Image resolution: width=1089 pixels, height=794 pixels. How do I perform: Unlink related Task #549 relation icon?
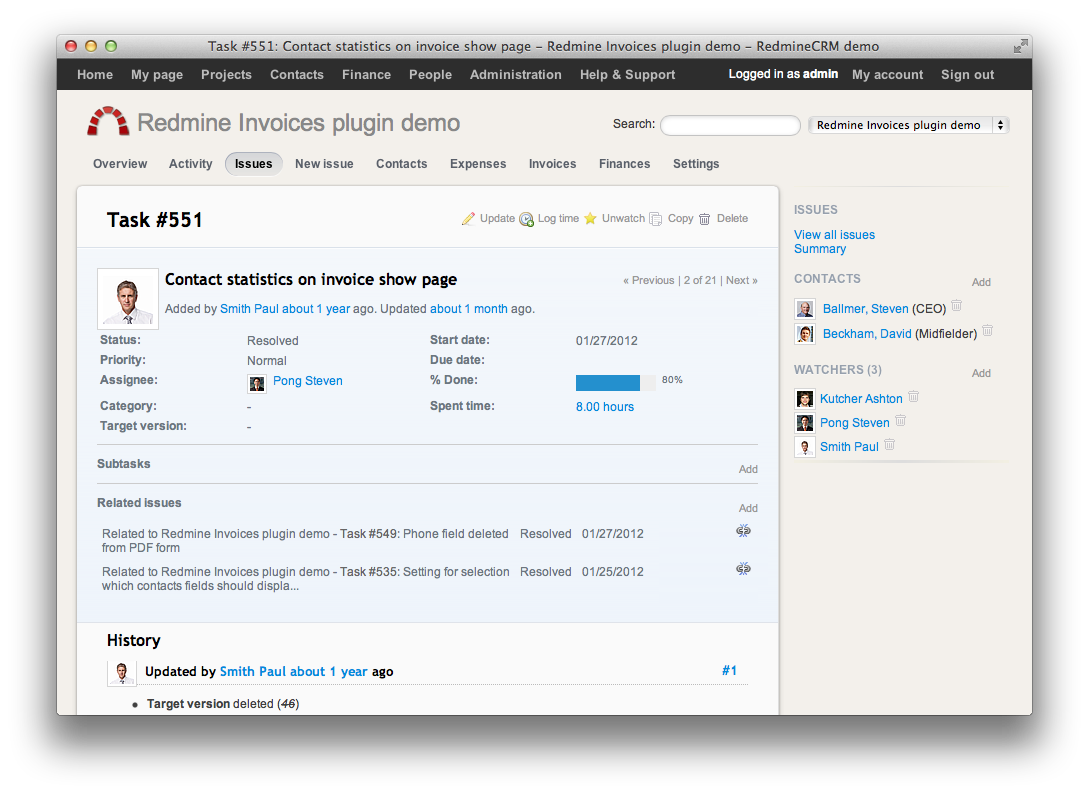[743, 531]
